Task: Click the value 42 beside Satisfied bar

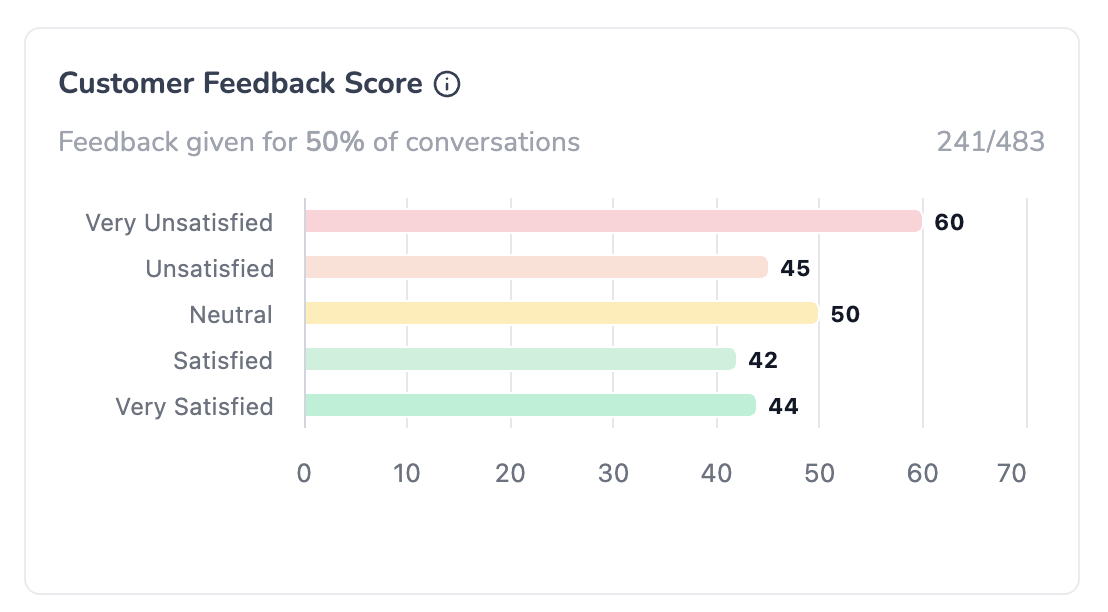Action: tap(763, 360)
